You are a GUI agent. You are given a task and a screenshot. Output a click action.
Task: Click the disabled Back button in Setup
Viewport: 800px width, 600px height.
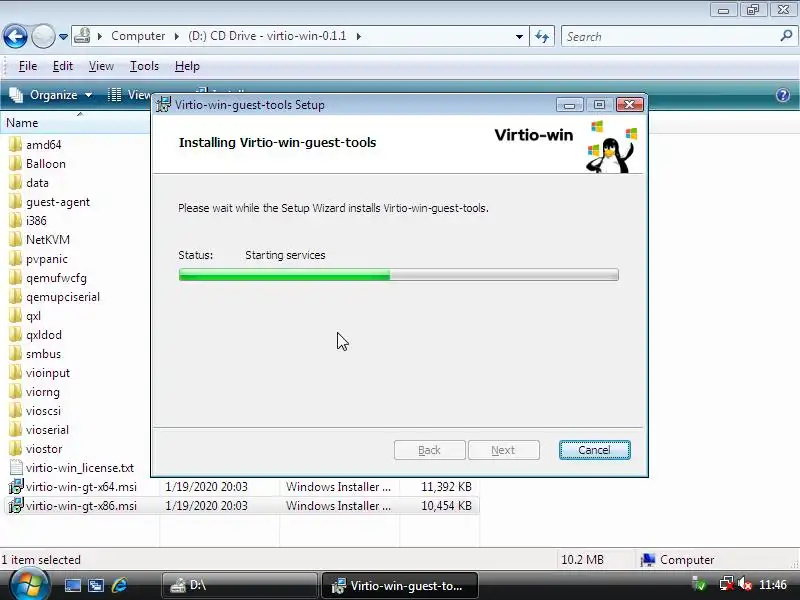click(430, 450)
